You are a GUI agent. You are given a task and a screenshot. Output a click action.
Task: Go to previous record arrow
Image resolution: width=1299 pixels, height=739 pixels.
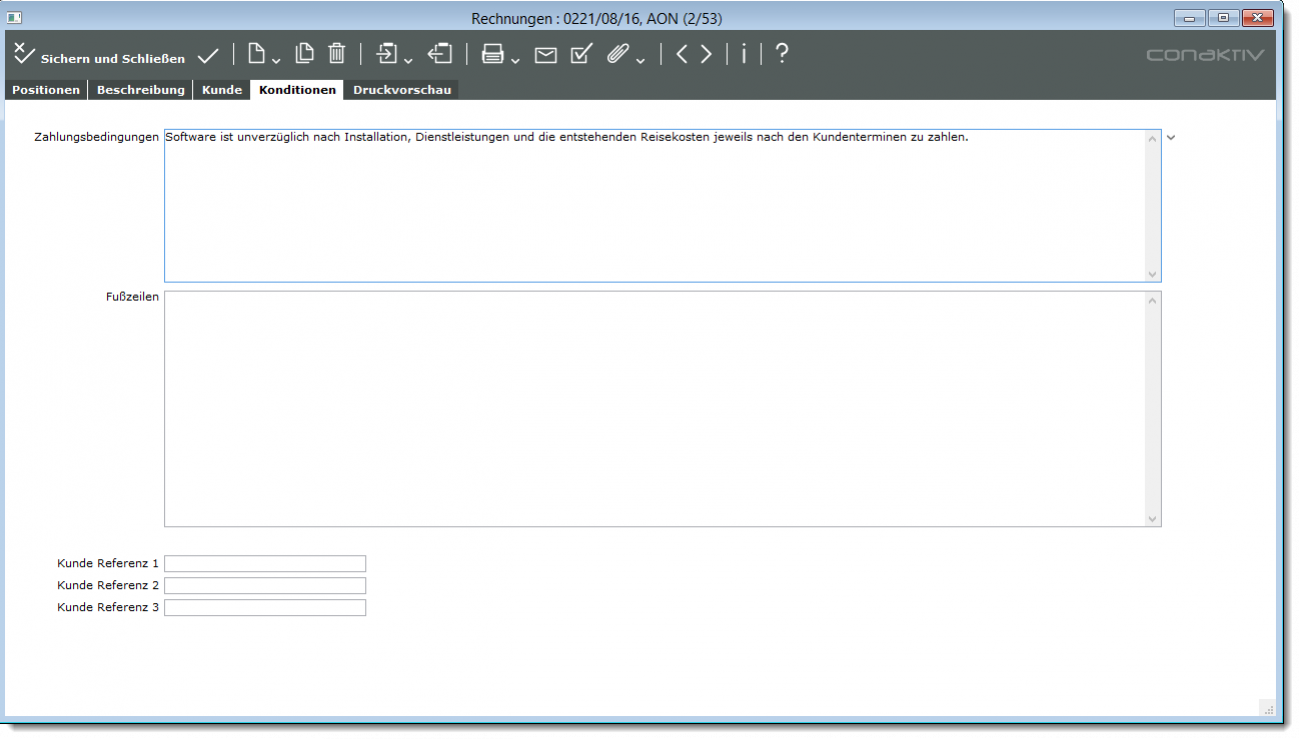pyautogui.click(x=682, y=55)
